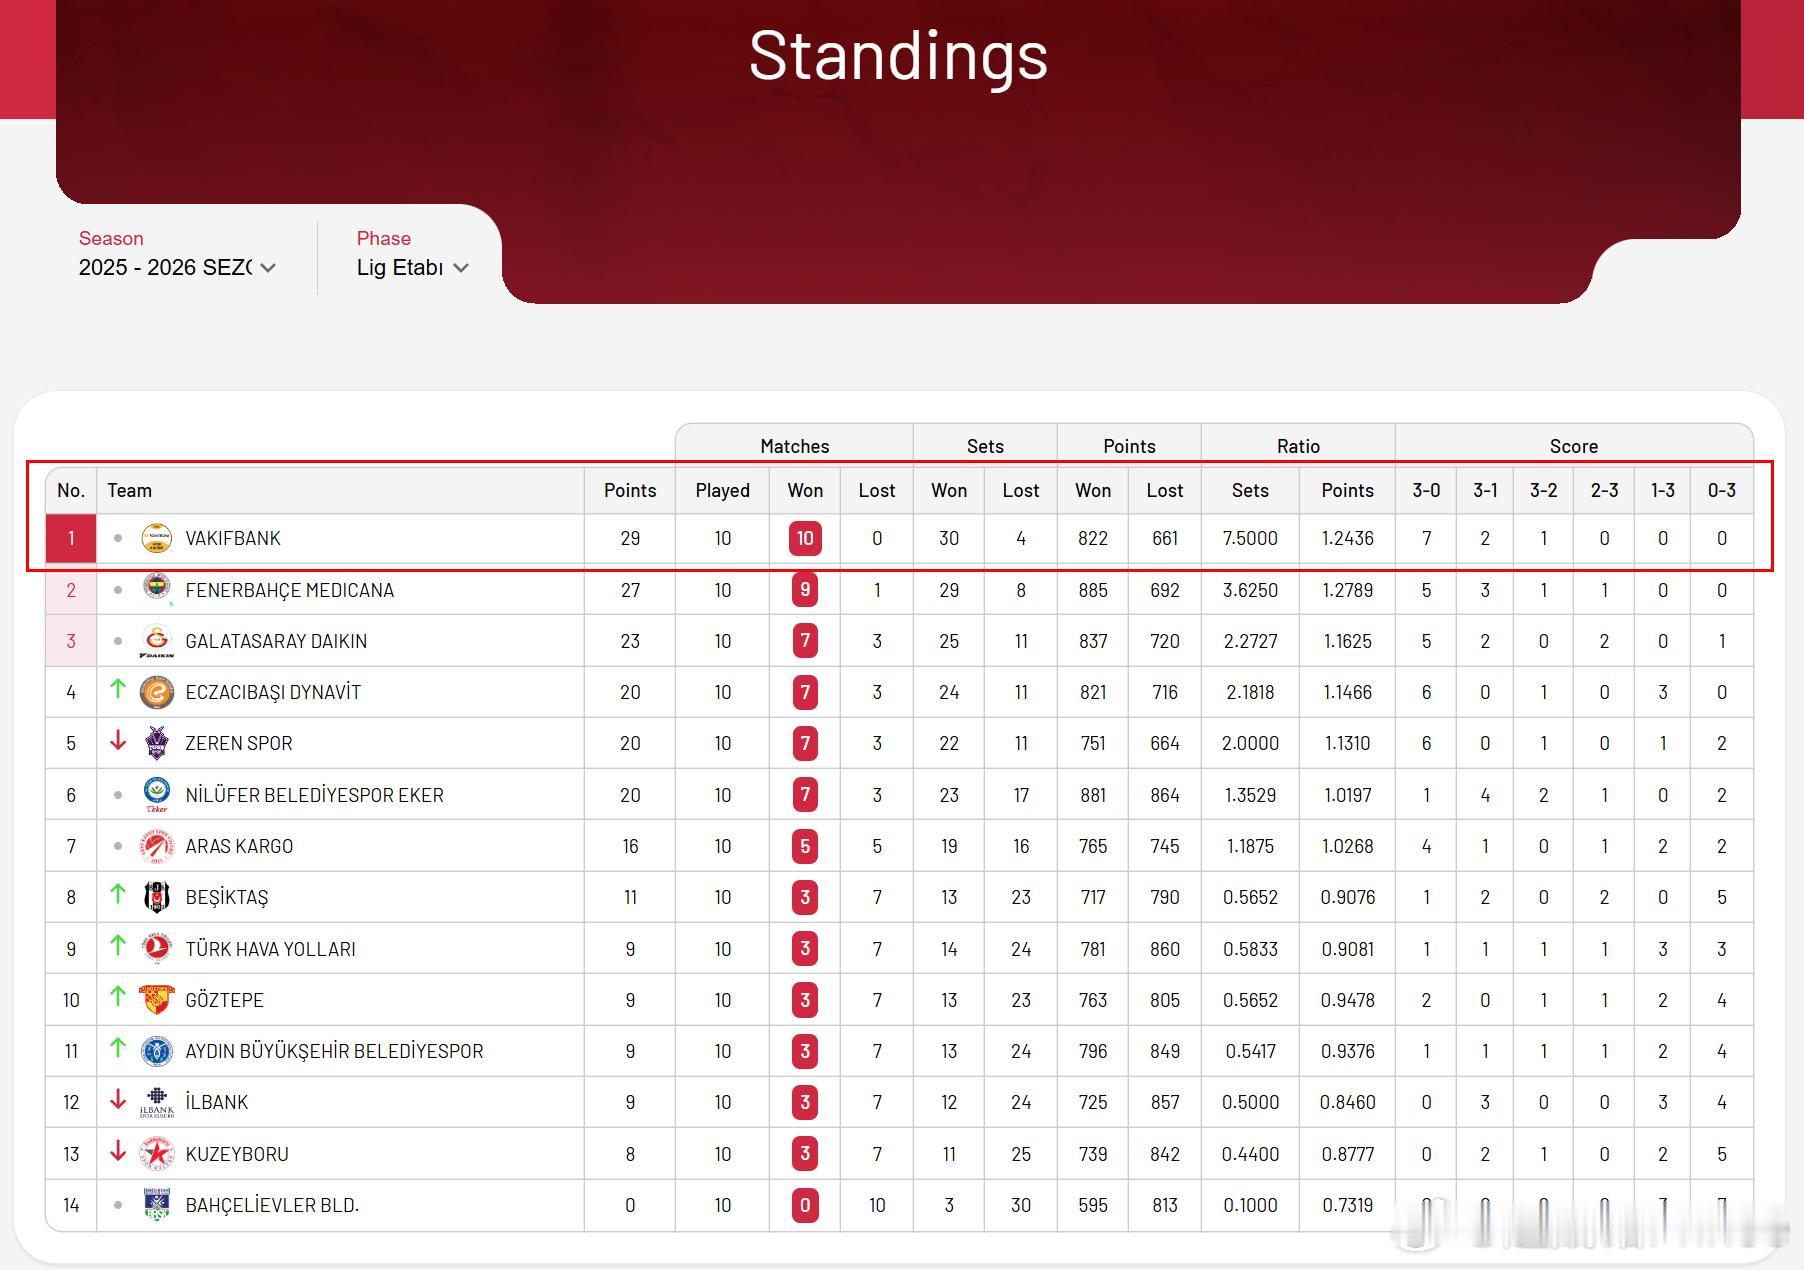The width and height of the screenshot is (1804, 1270).
Task: Click the green up arrow beside Türk Hava Yolları
Action: coord(118,944)
